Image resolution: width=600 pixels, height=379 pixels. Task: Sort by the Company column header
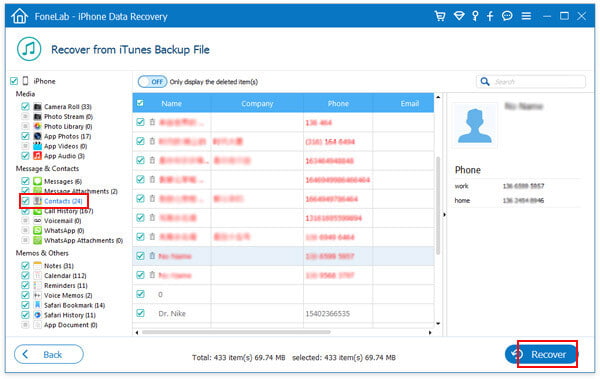pyautogui.click(x=257, y=103)
